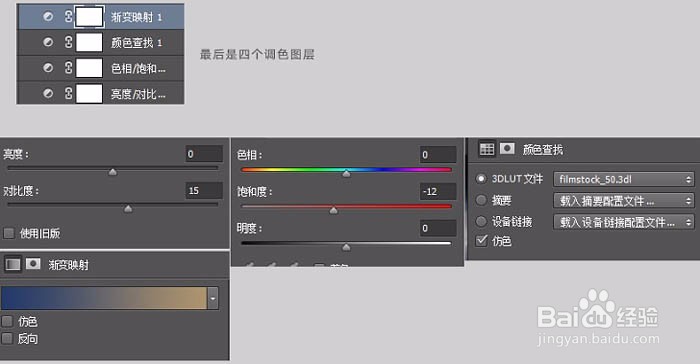Image resolution: width=700 pixels, height=364 pixels.
Task: Open the 载入设备链接配置文件 dropdown
Action: (624, 222)
